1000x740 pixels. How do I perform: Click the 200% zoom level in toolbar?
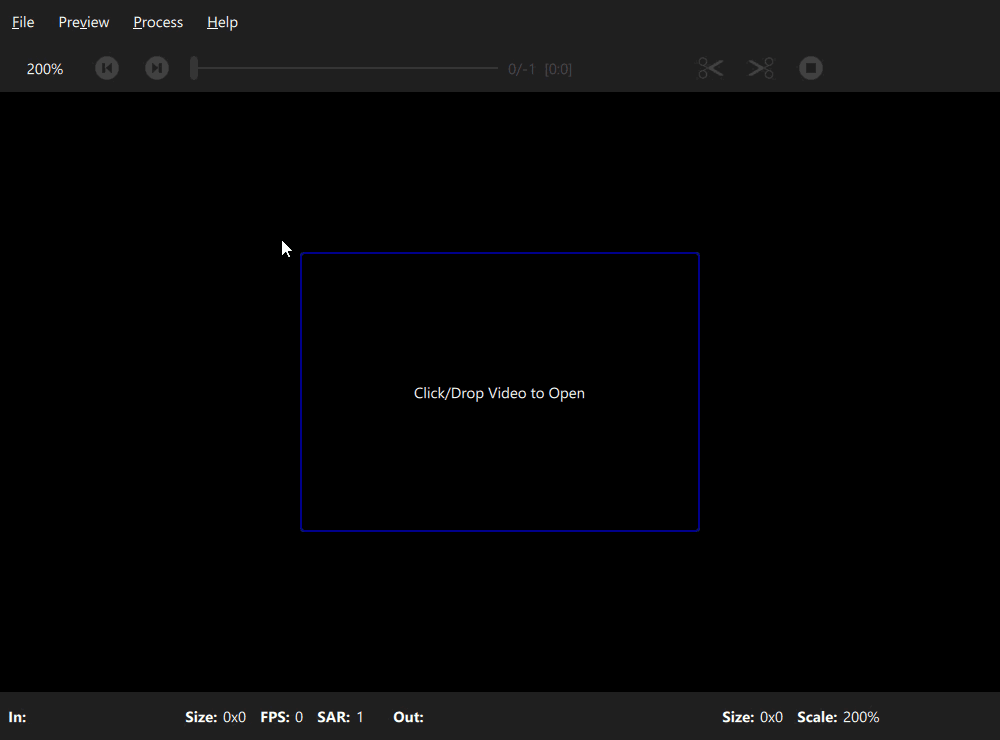pyautogui.click(x=45, y=69)
